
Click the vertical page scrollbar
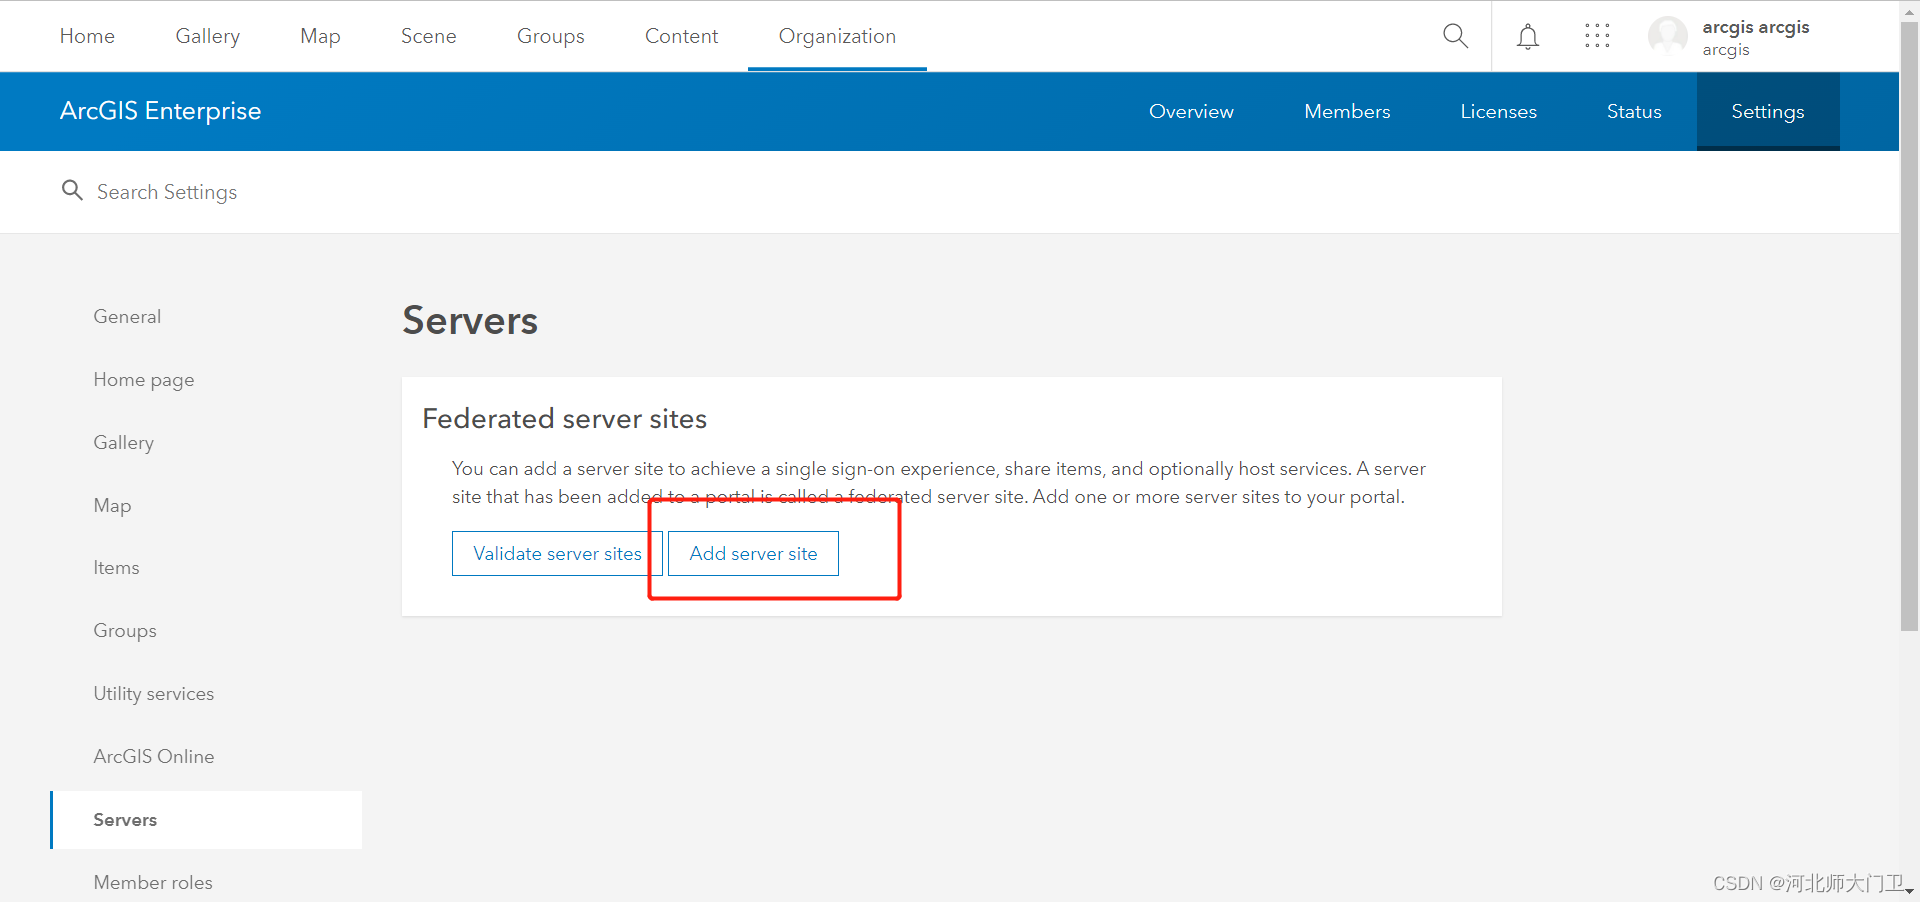coord(1909,326)
